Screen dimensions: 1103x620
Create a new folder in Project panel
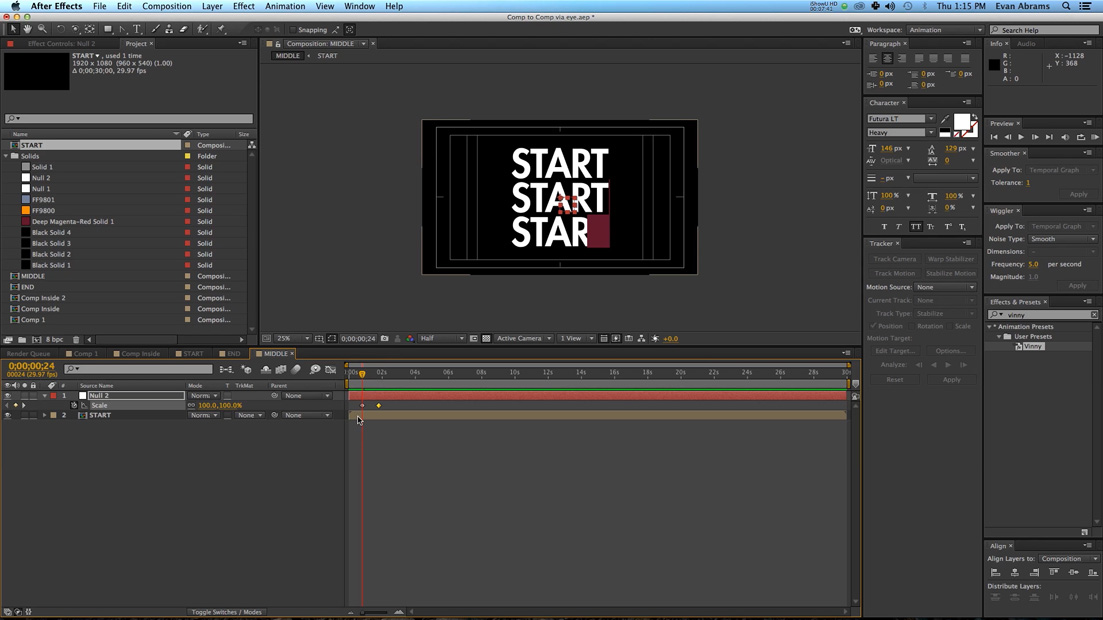(x=22, y=340)
